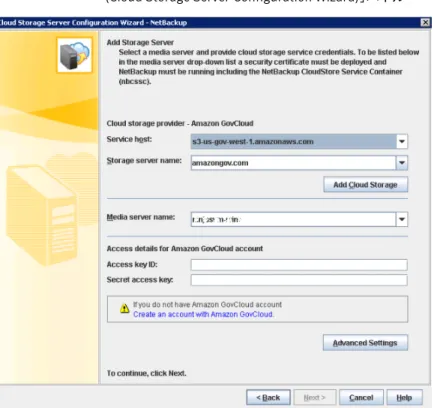The width and height of the screenshot is (434, 408).
Task: Click the Media server name label
Action: click(x=141, y=217)
